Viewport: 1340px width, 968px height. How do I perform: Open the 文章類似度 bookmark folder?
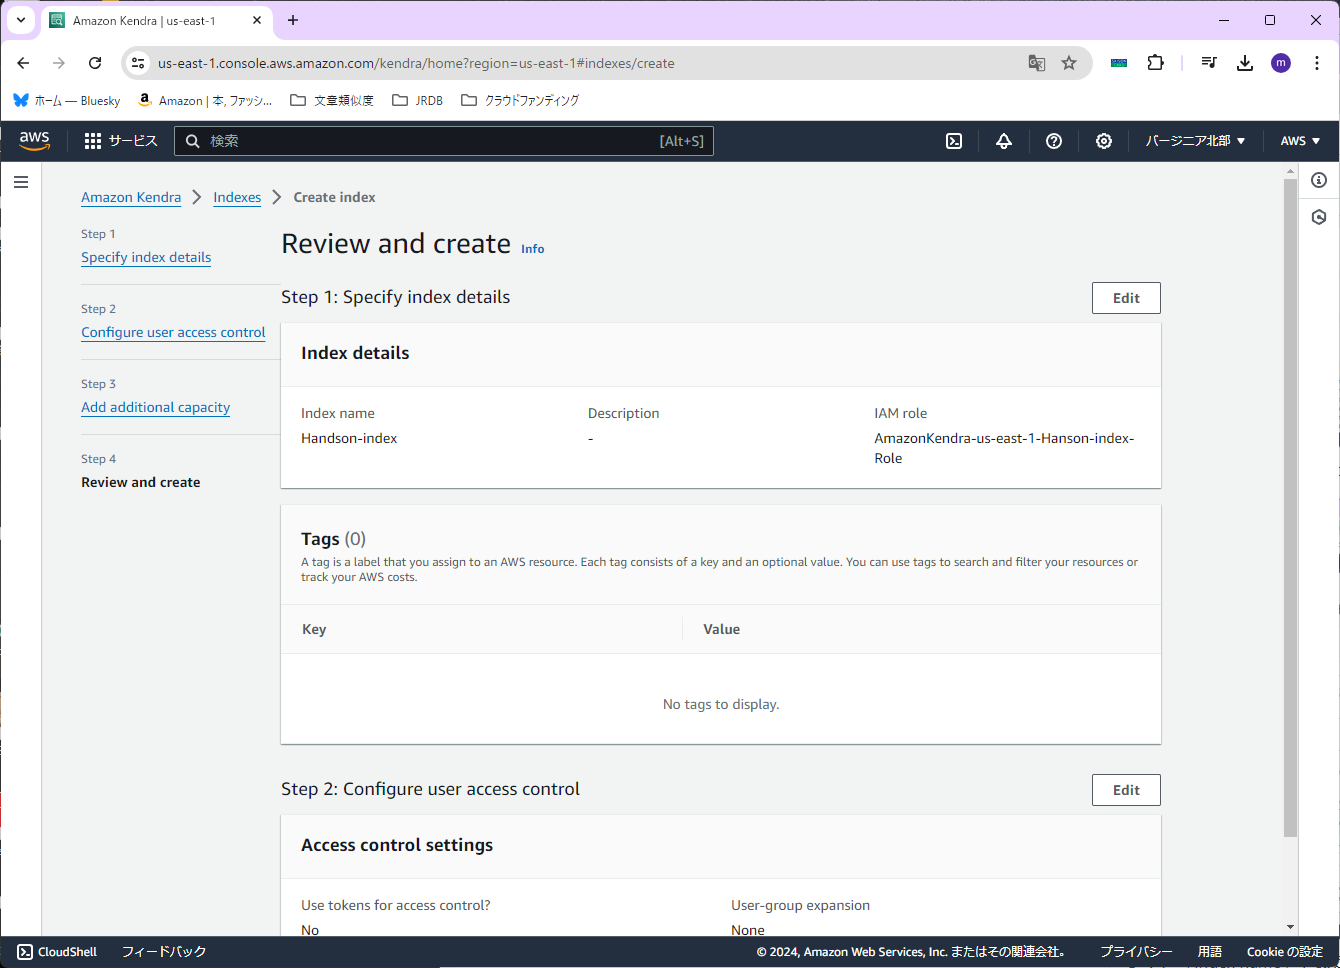pos(332,100)
